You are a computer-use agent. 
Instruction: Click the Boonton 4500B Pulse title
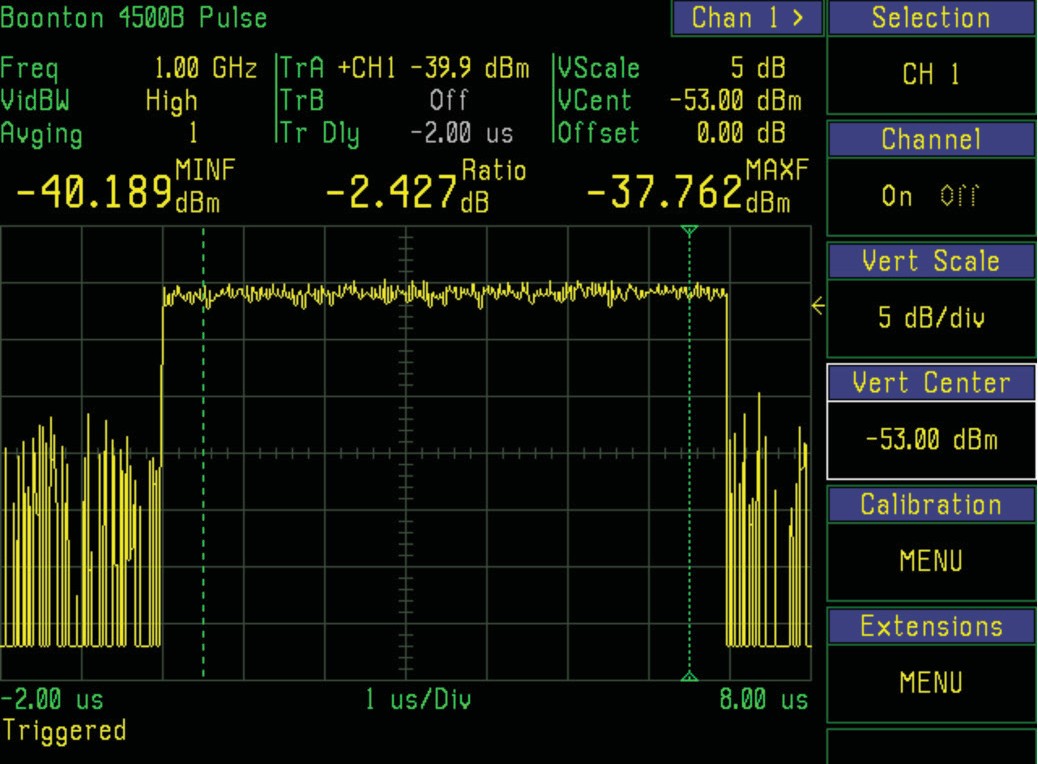(x=134, y=18)
